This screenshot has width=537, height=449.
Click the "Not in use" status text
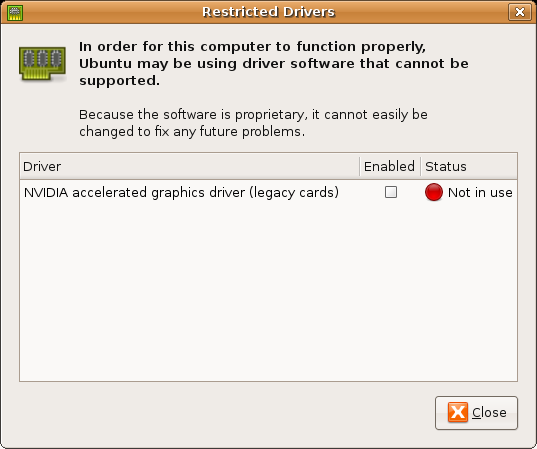point(480,192)
